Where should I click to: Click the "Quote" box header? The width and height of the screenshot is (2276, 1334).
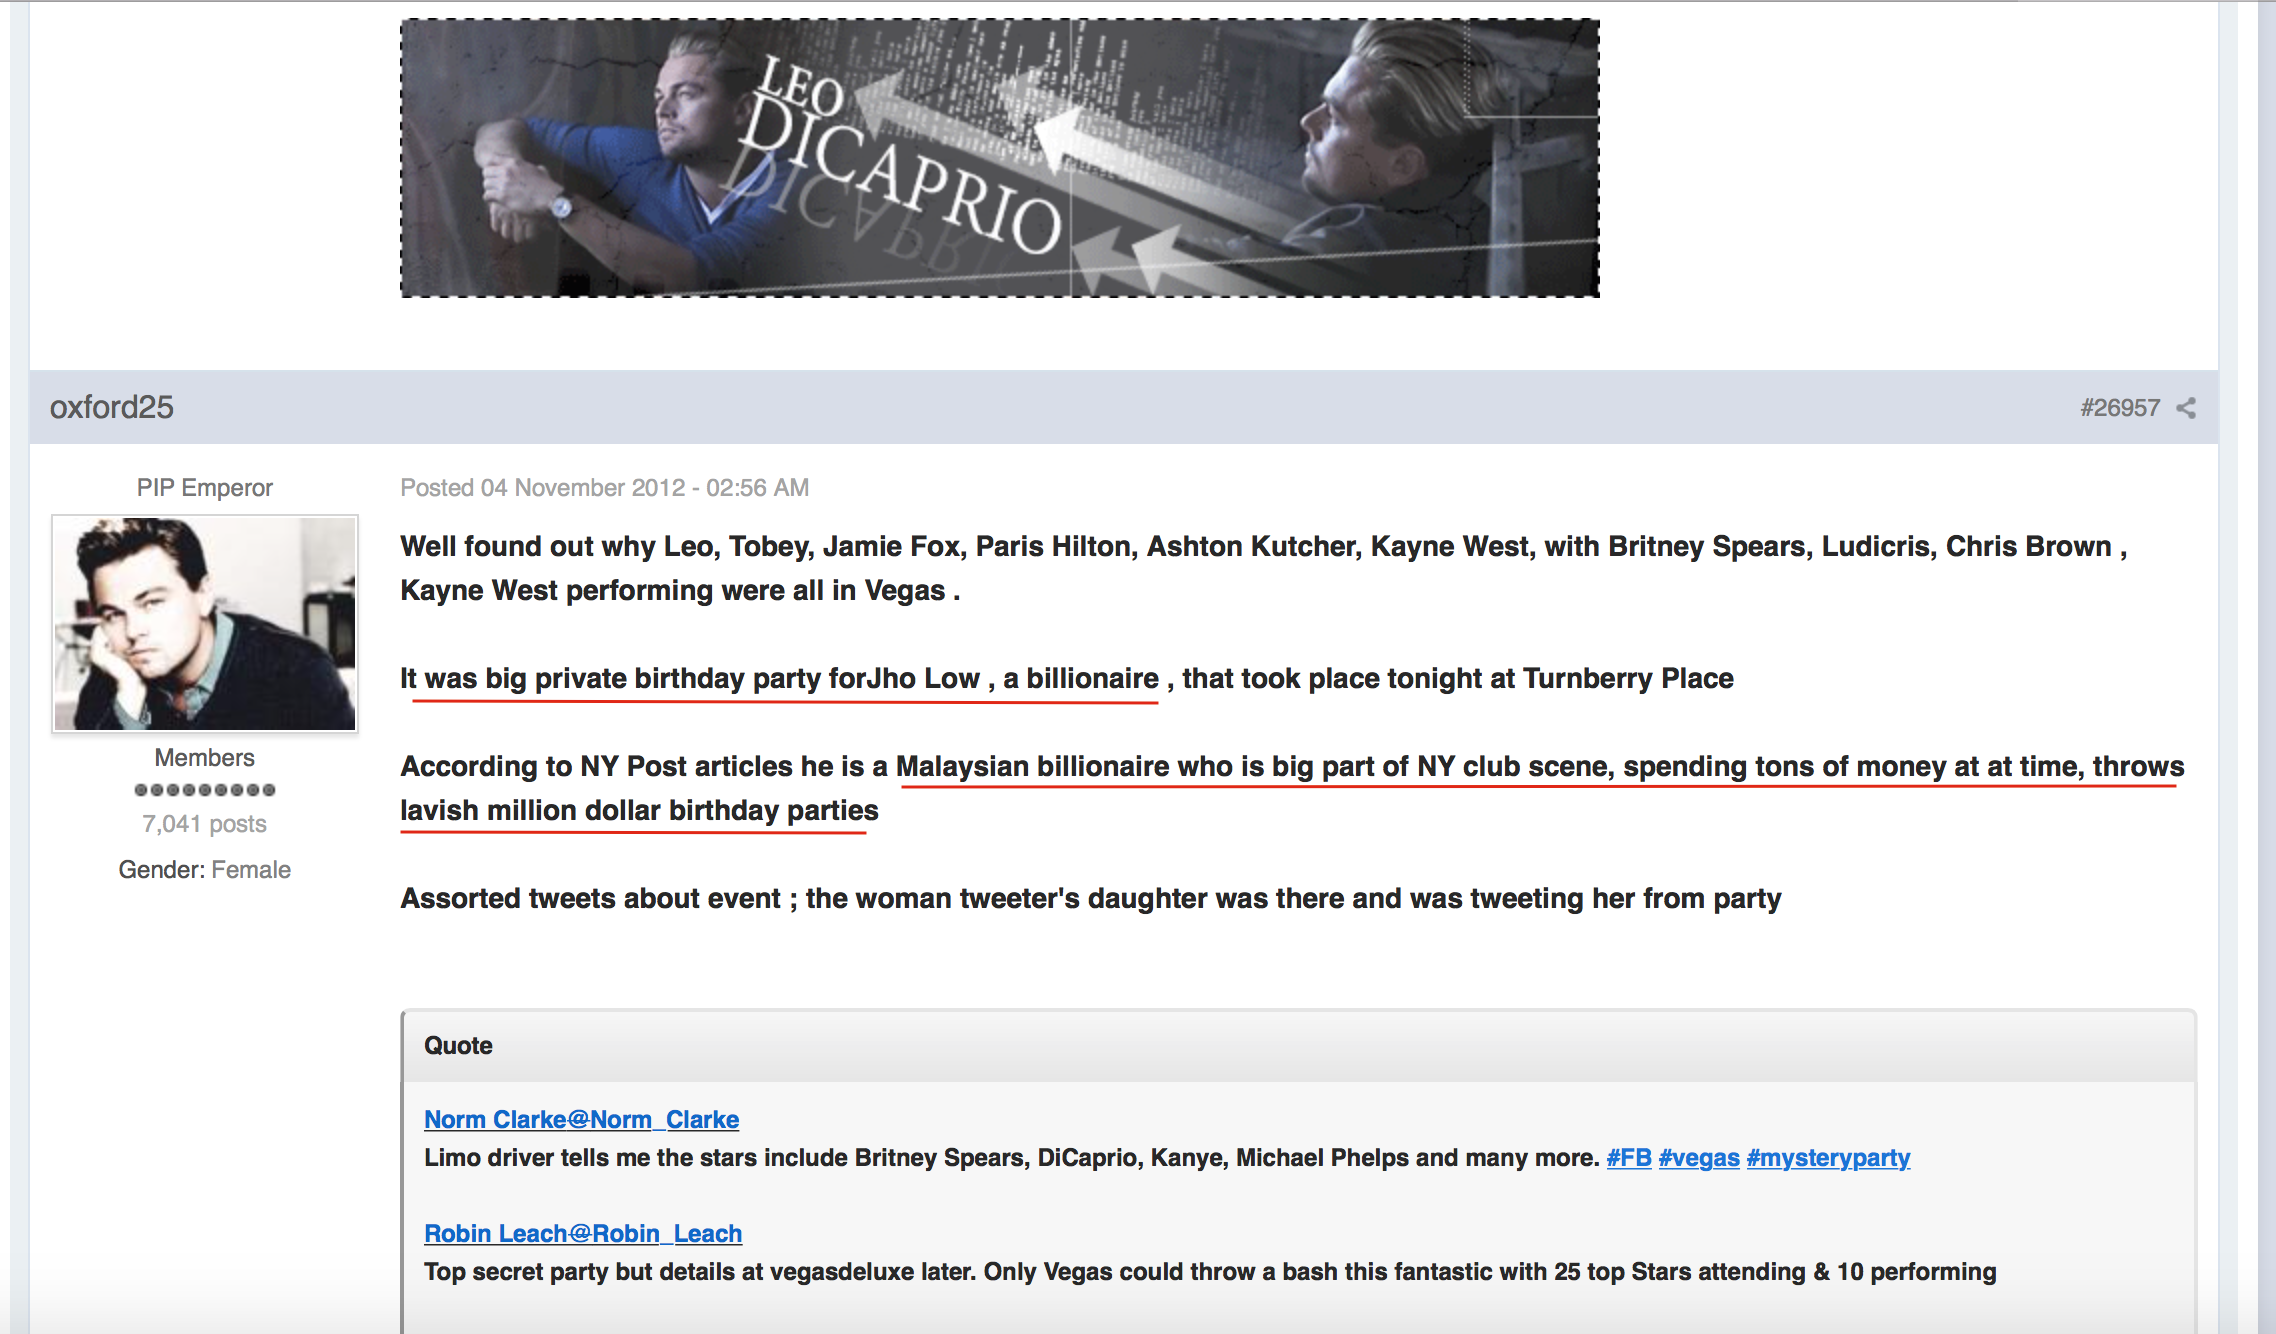point(1299,1046)
